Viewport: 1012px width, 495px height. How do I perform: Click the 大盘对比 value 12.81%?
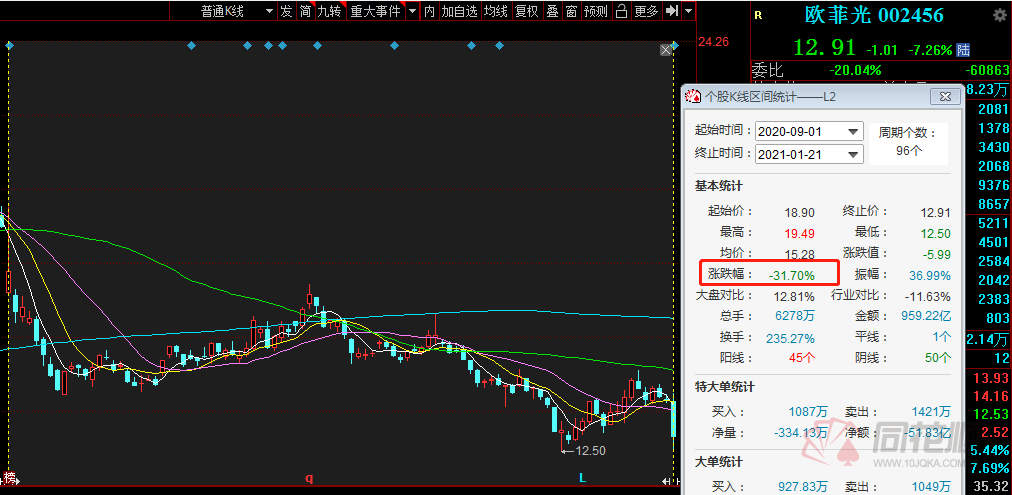point(794,297)
